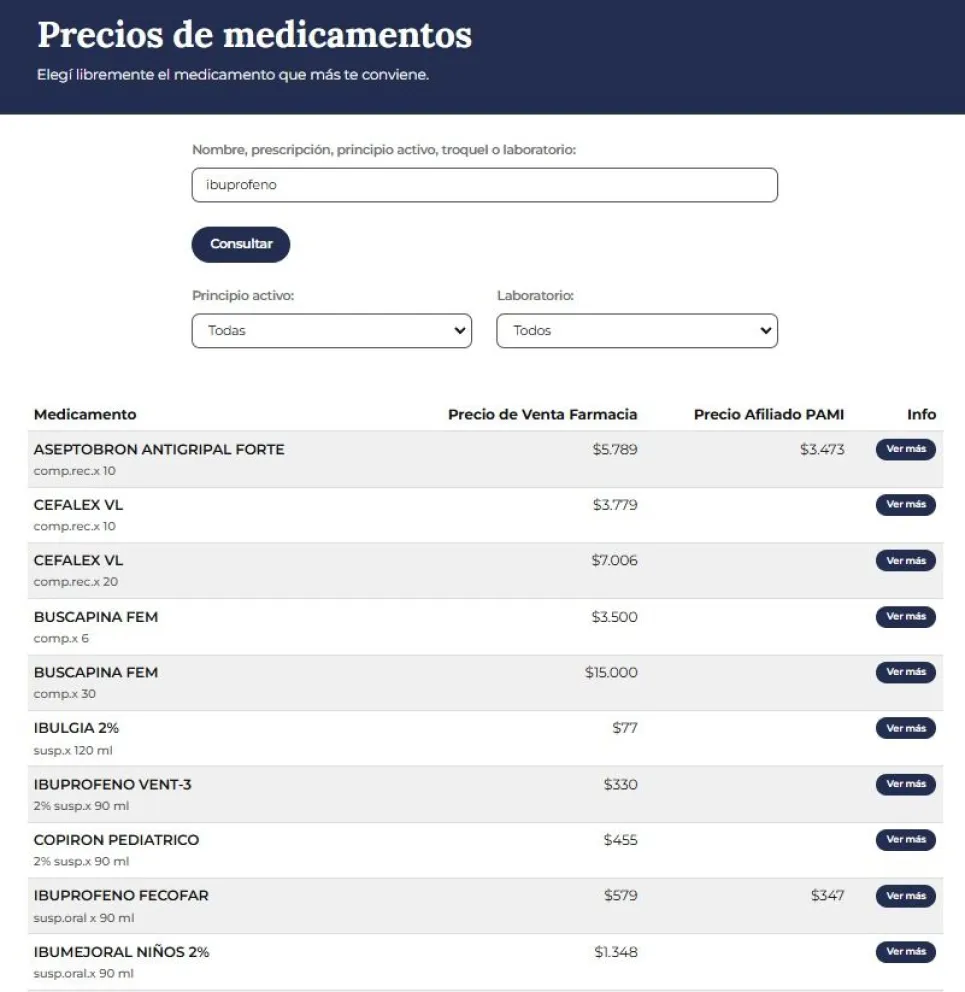View details of Buscapina Fem x 30
This screenshot has width=965, height=992.
[x=905, y=672]
